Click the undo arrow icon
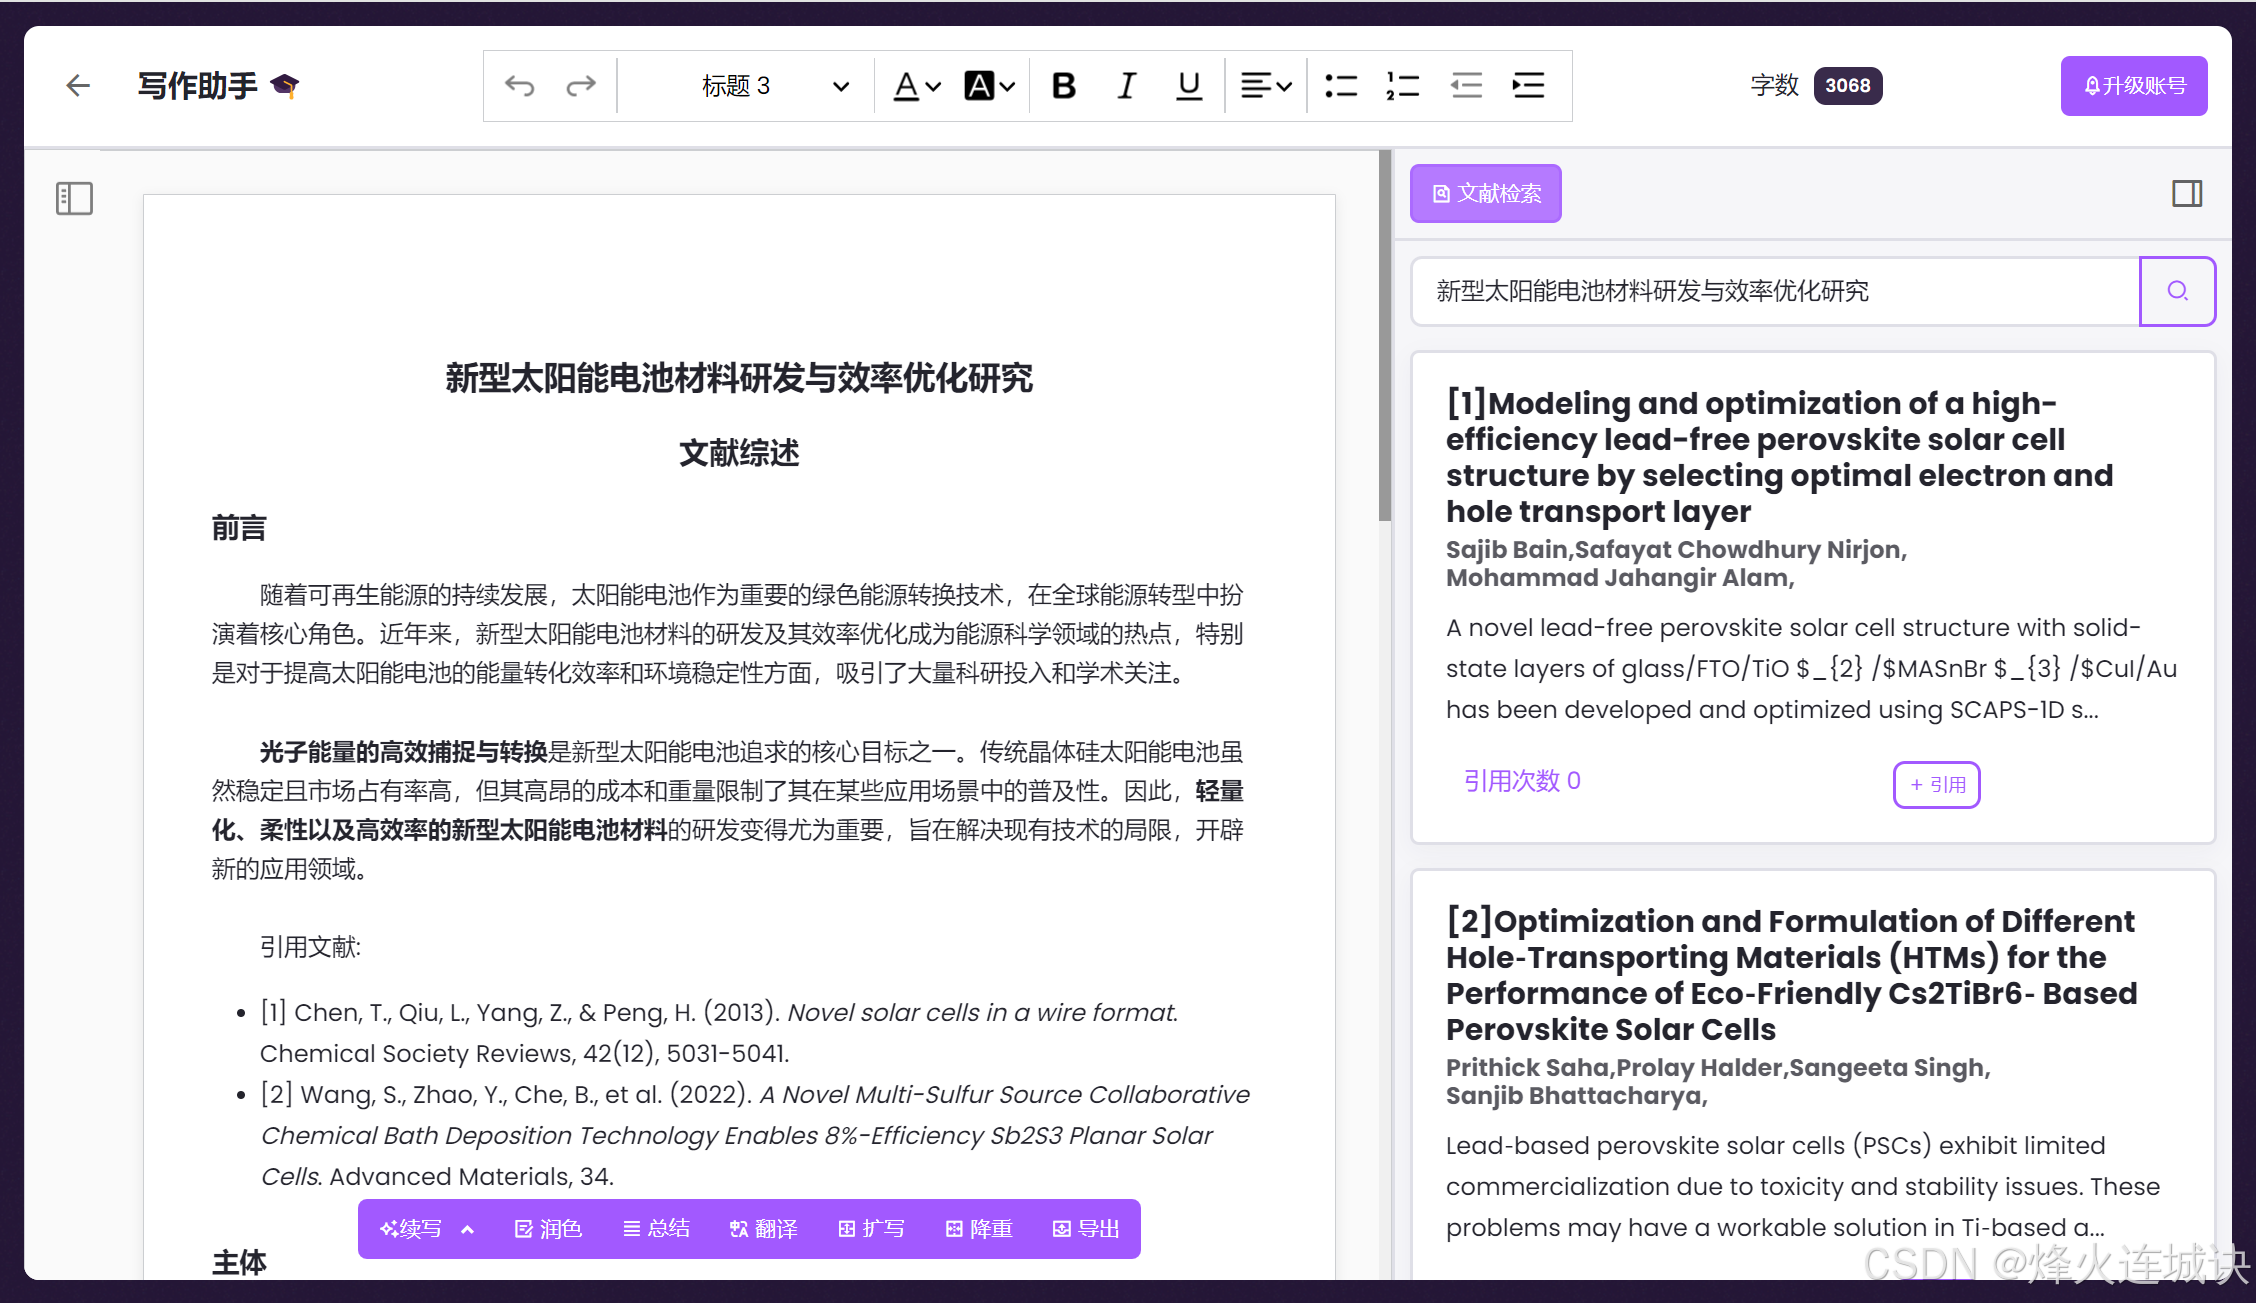The image size is (2256, 1303). [x=519, y=86]
